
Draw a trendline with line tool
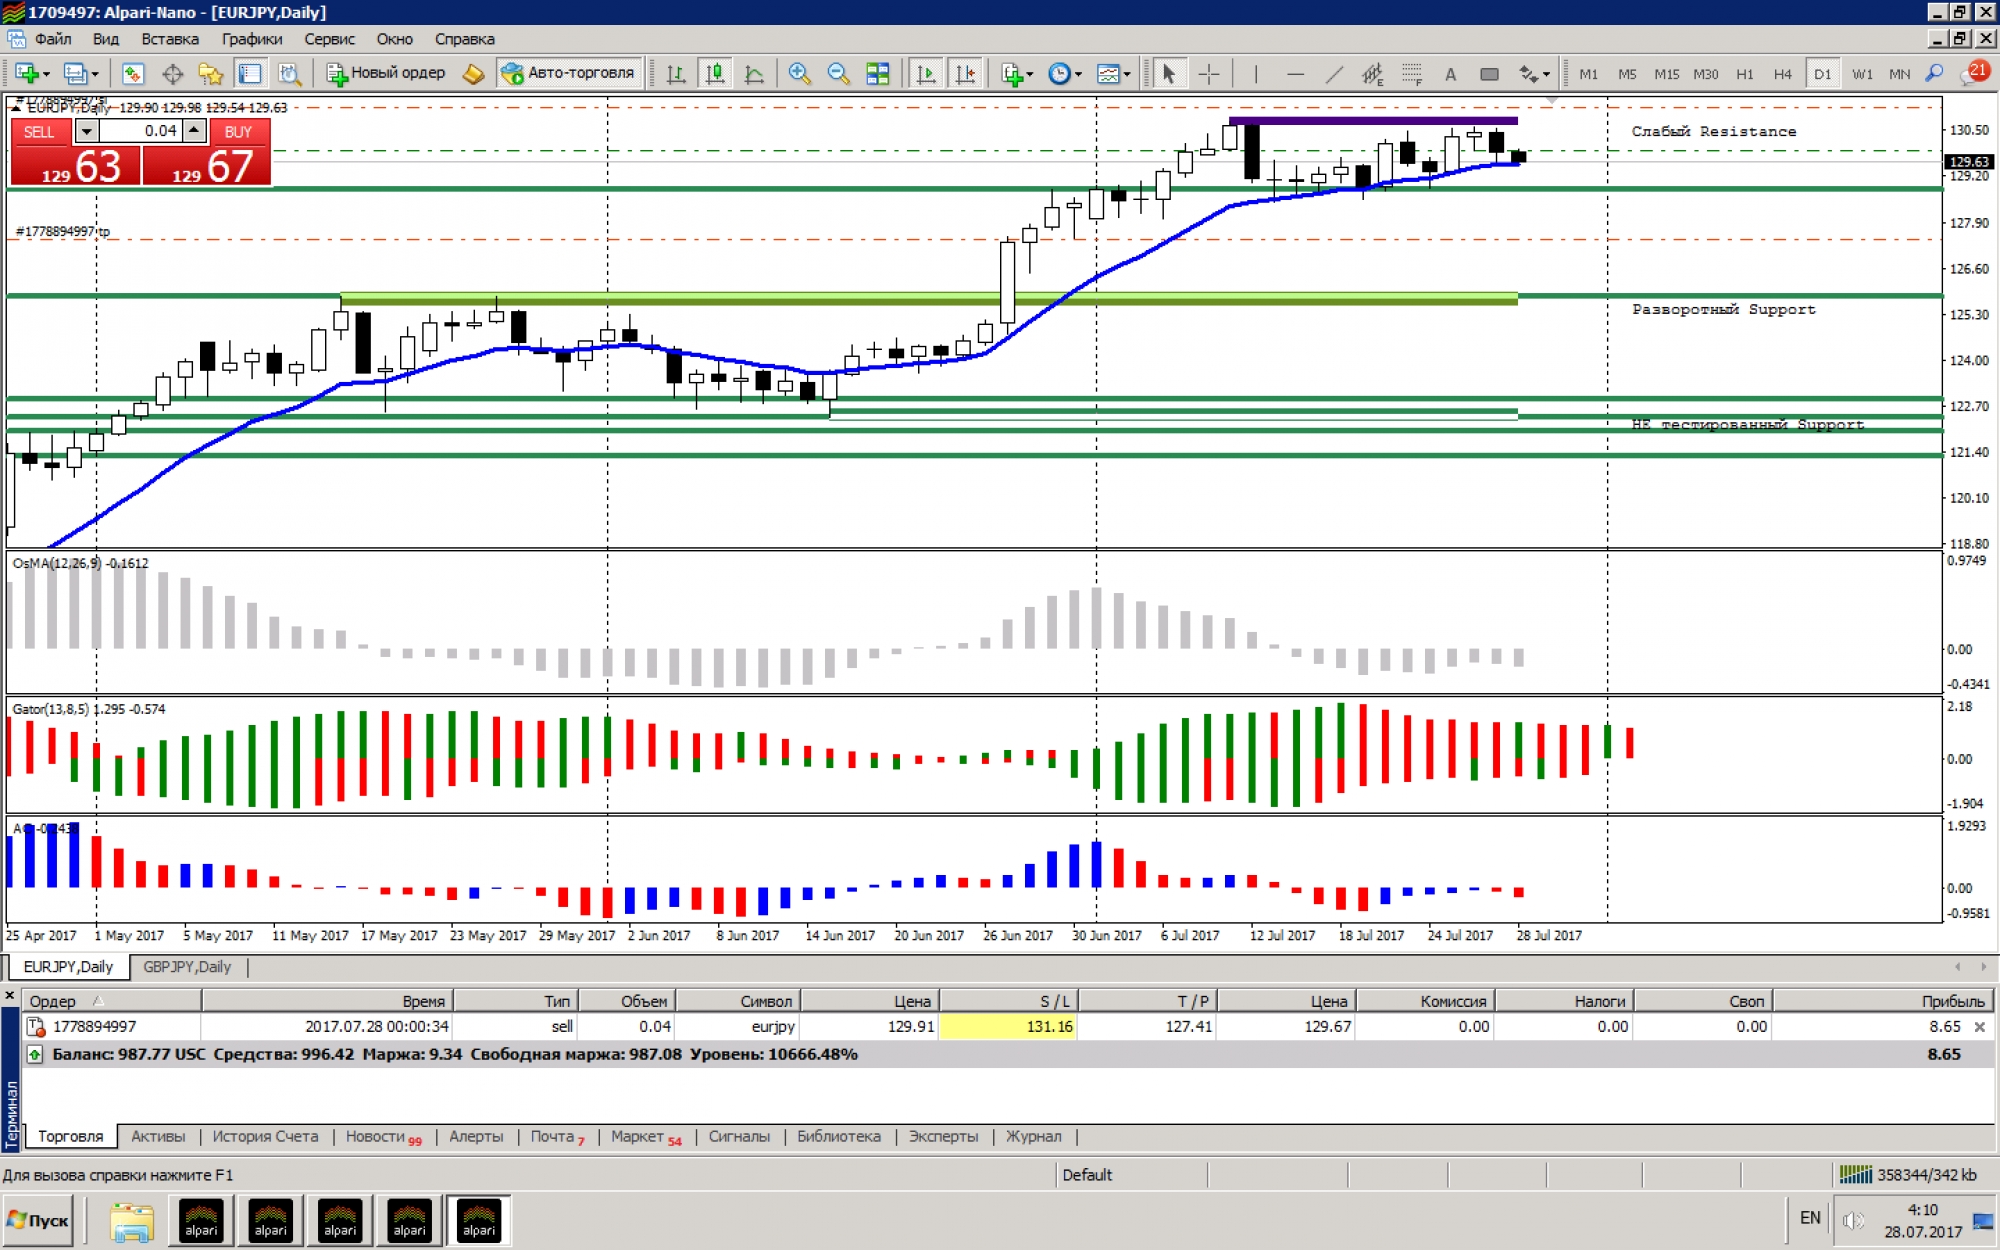[1334, 74]
